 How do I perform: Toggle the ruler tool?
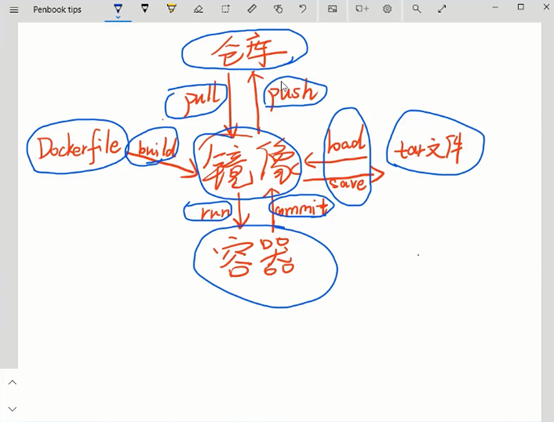[252, 8]
